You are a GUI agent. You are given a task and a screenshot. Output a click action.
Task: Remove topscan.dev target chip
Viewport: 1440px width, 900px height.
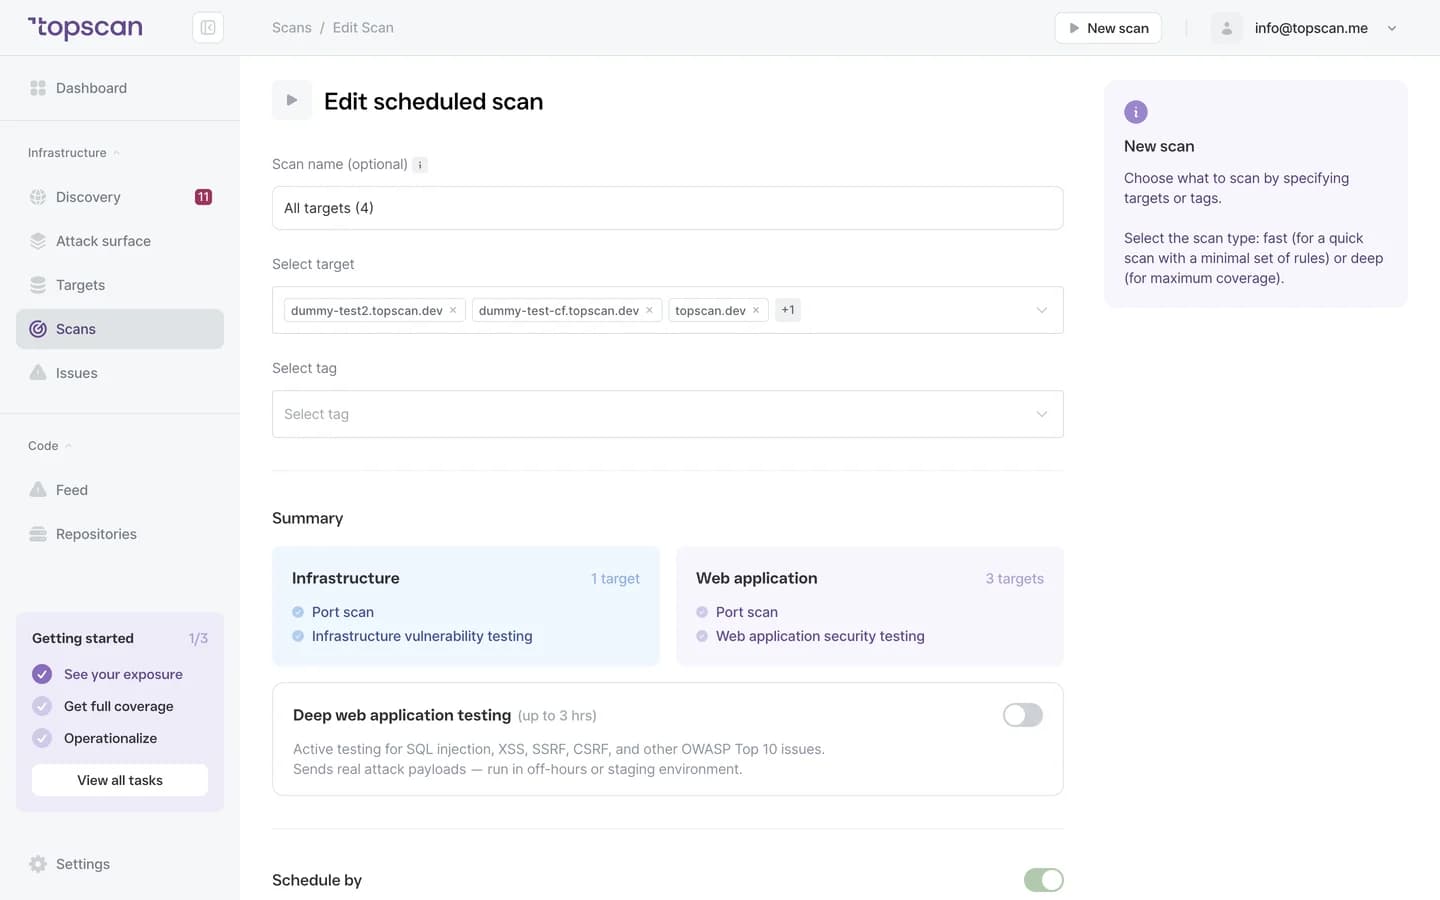pyautogui.click(x=756, y=310)
